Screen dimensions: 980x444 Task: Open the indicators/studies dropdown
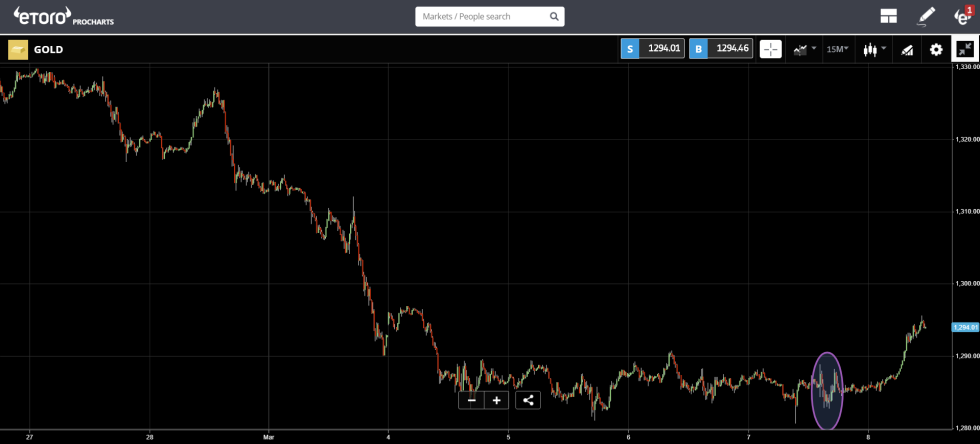[804, 49]
